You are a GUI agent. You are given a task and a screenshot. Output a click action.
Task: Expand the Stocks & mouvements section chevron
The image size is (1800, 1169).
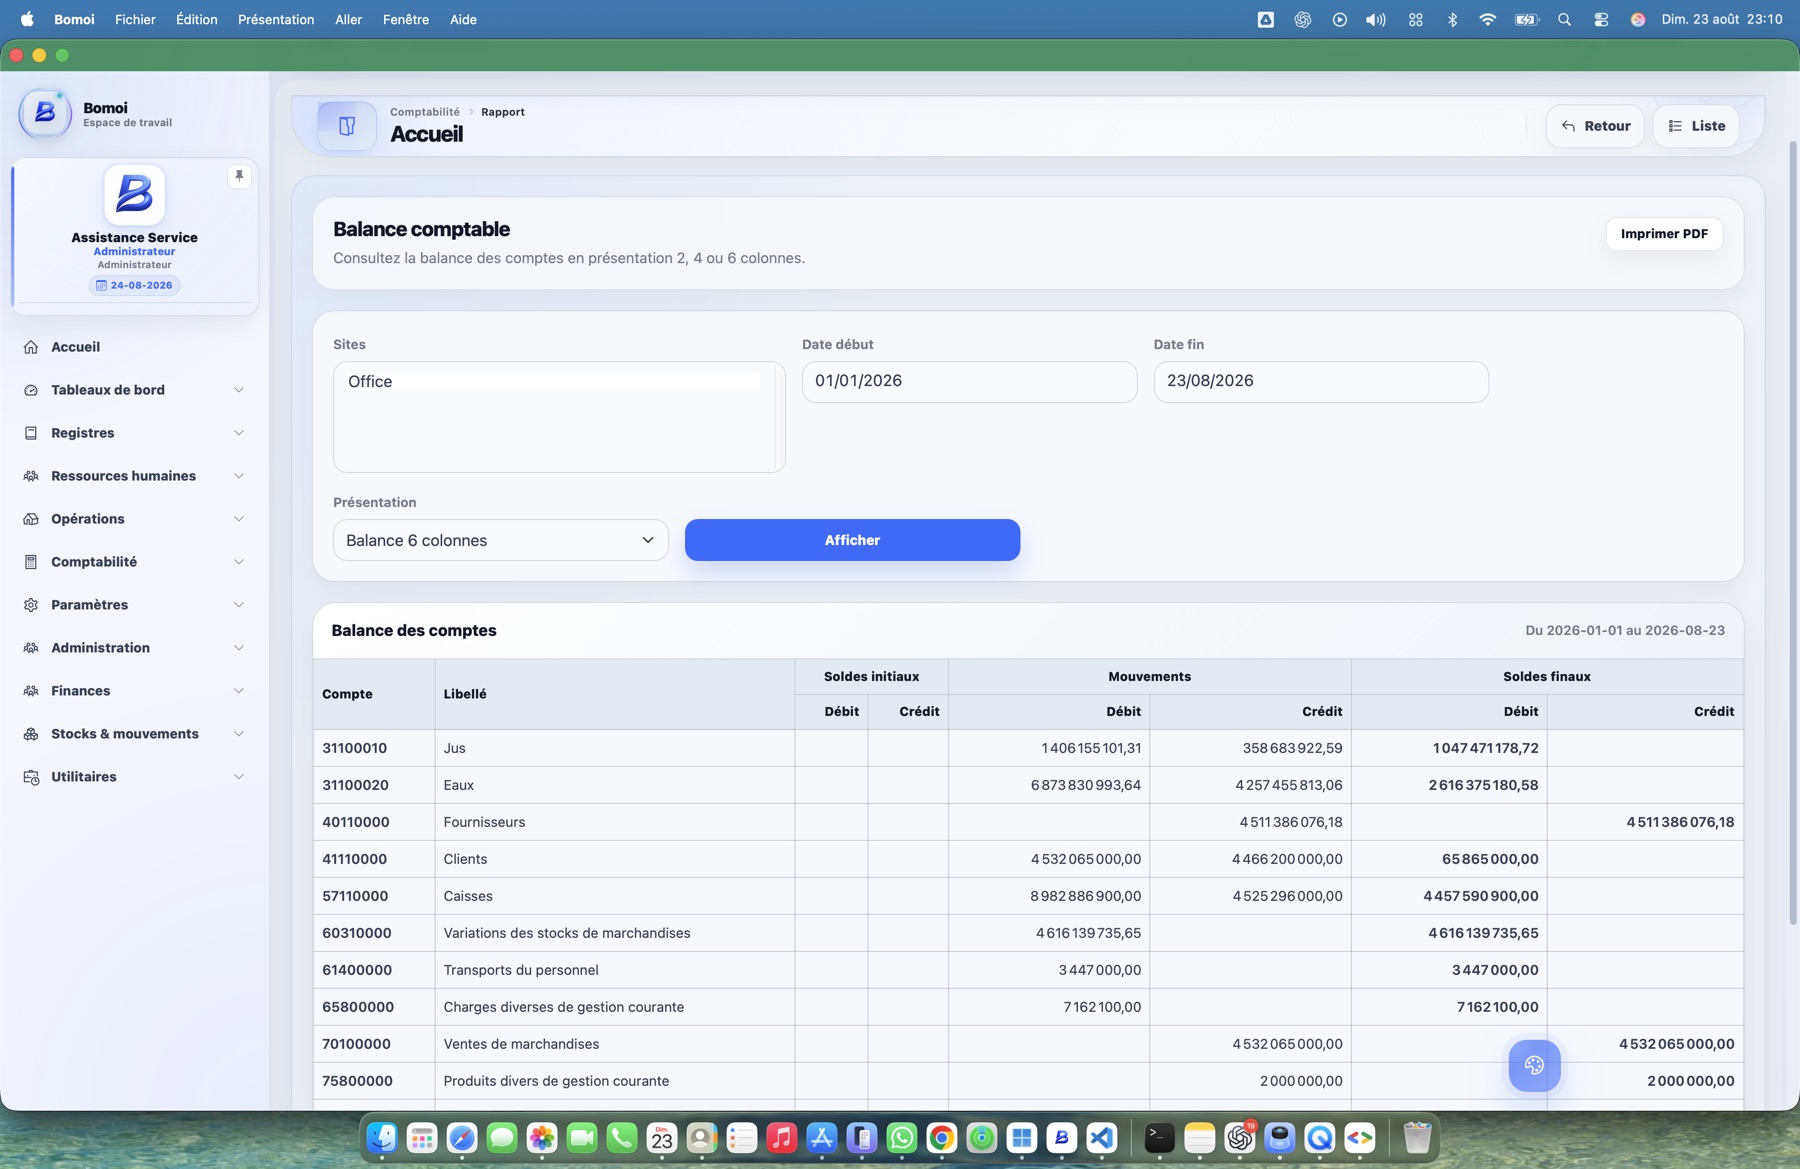[x=239, y=734]
